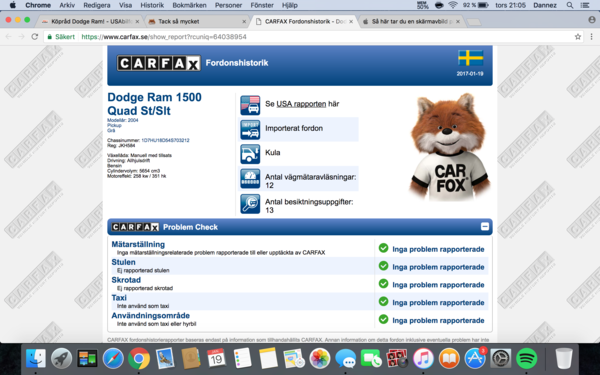Image resolution: width=600 pixels, height=375 pixels.
Task: Click Inga problem rapporterade in the Taxi row
Action: pyautogui.click(x=438, y=303)
